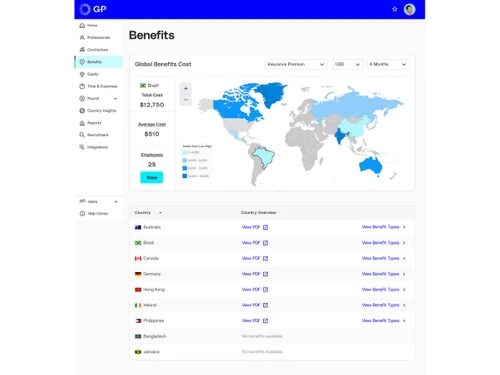Image resolution: width=500 pixels, height=375 pixels.
Task: Expand the Users submenu chevron
Action: (116, 202)
